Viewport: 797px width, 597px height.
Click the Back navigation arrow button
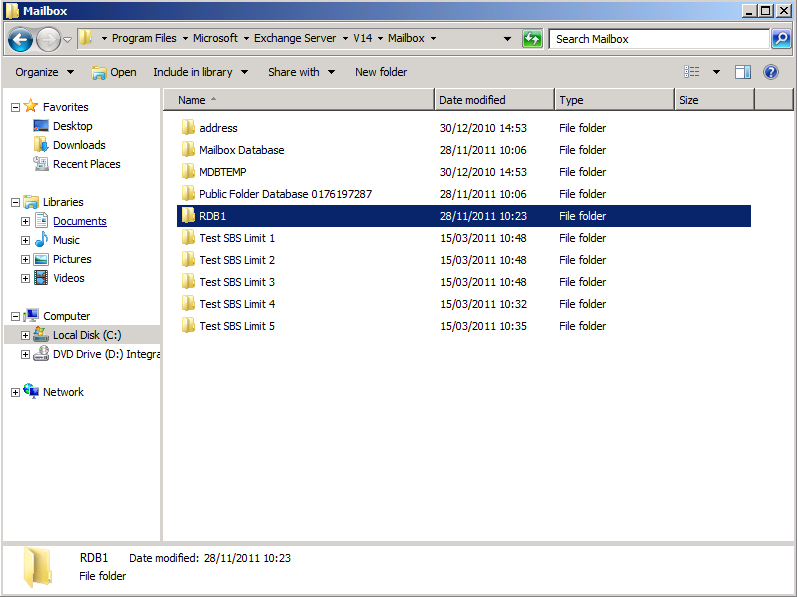[20, 39]
